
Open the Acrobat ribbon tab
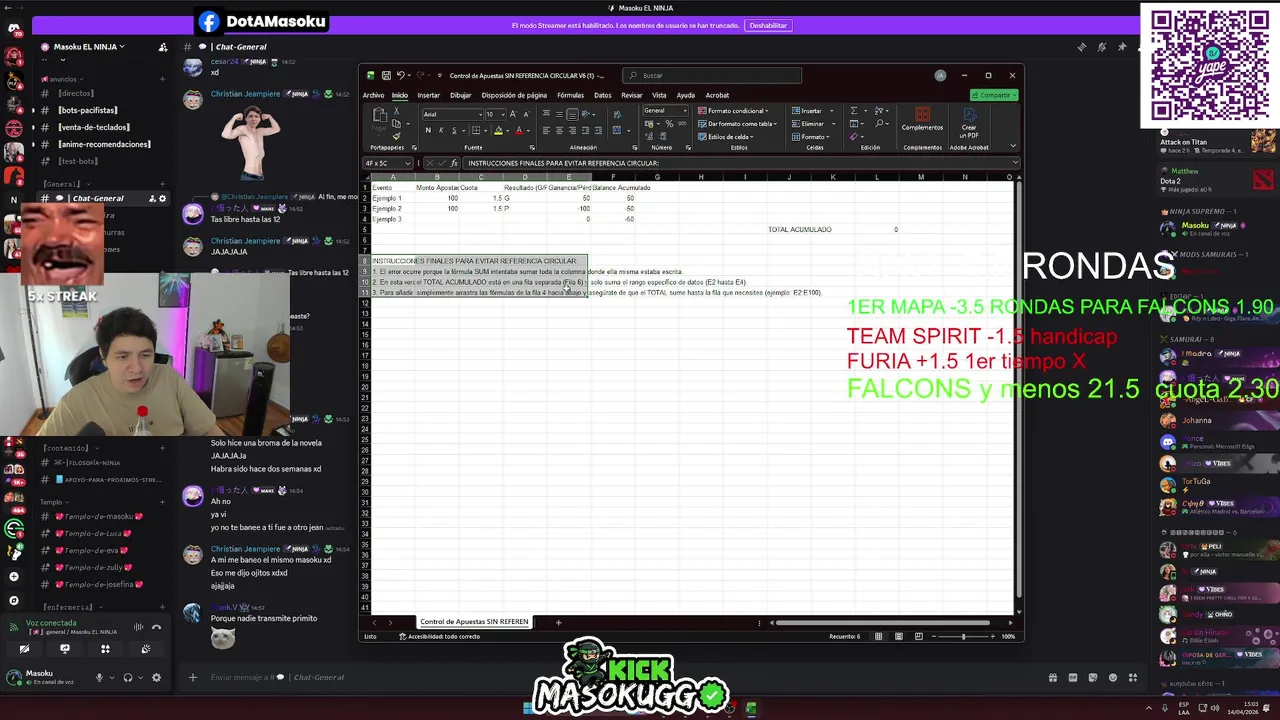click(717, 95)
